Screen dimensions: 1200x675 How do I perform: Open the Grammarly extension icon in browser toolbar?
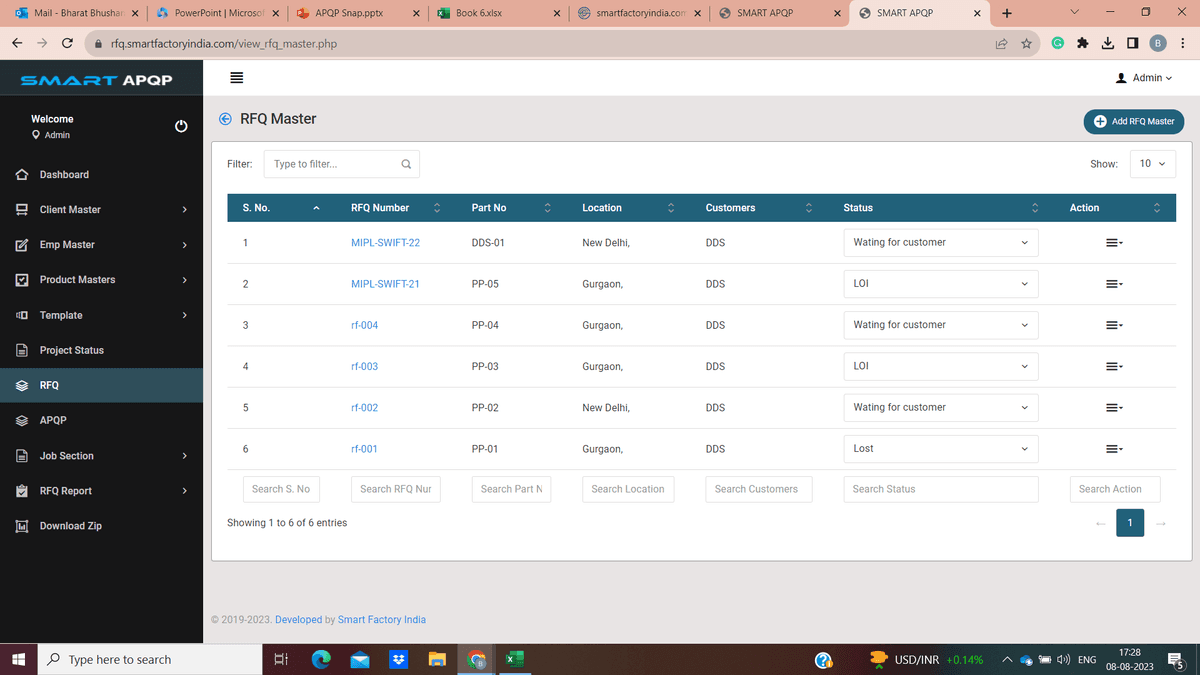coord(1058,44)
